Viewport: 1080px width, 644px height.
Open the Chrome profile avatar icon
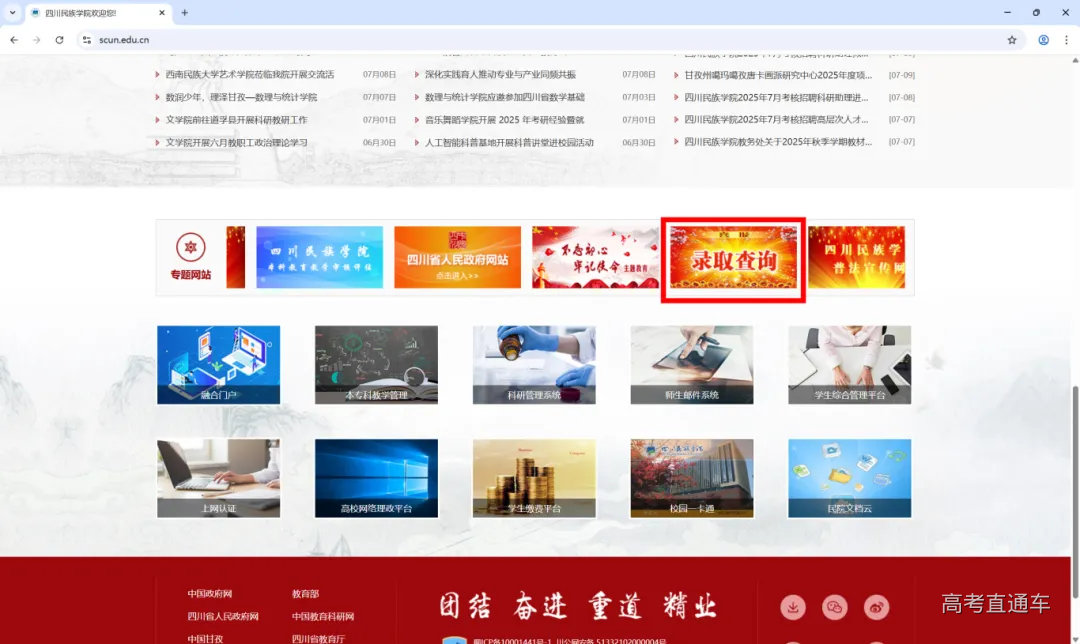click(1043, 40)
